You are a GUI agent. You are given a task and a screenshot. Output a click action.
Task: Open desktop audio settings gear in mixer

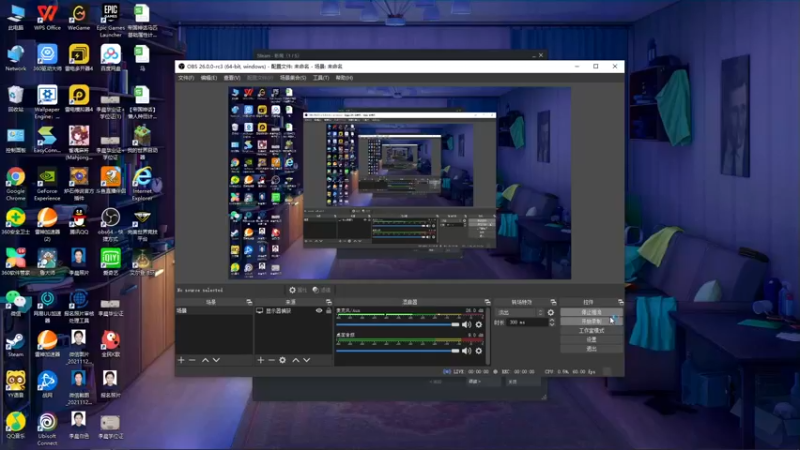click(x=479, y=351)
